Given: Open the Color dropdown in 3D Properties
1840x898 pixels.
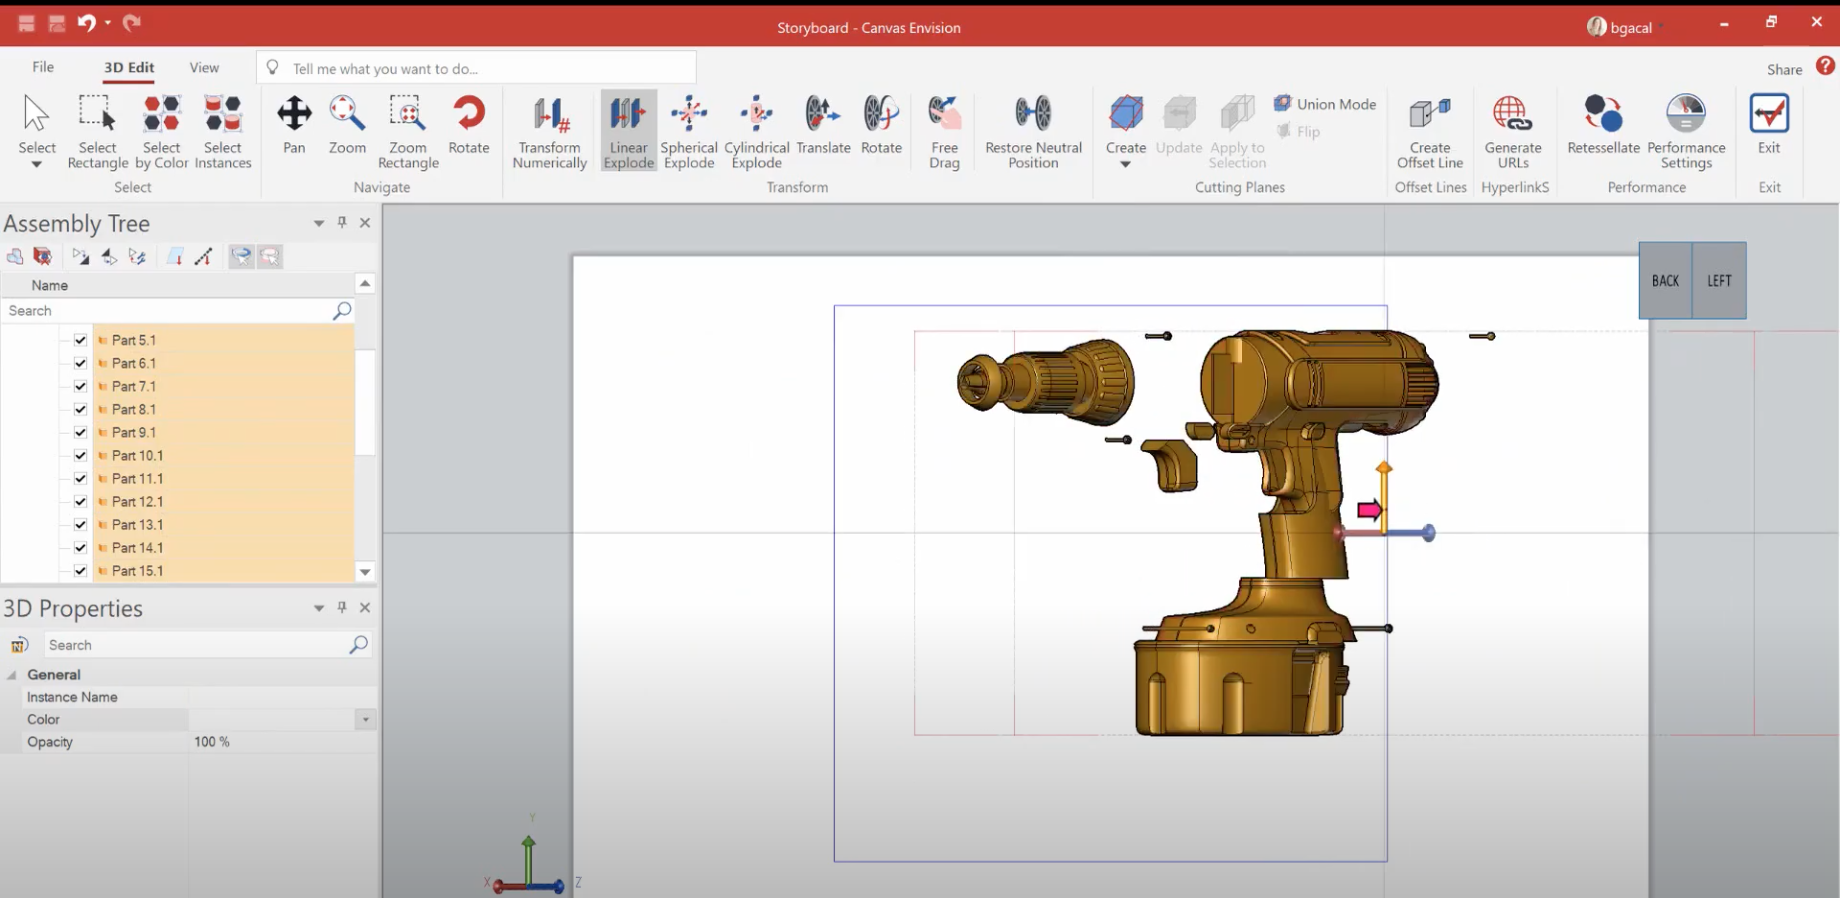Looking at the screenshot, I should tap(365, 720).
